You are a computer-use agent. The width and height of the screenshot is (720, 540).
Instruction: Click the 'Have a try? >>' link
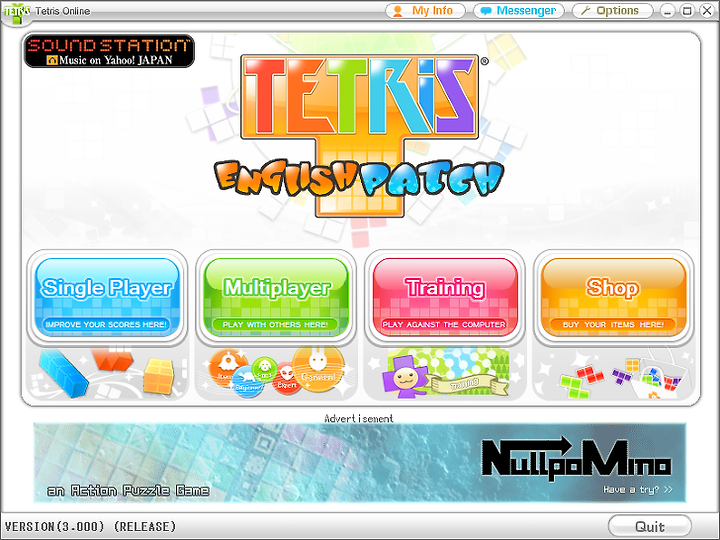pos(638,489)
